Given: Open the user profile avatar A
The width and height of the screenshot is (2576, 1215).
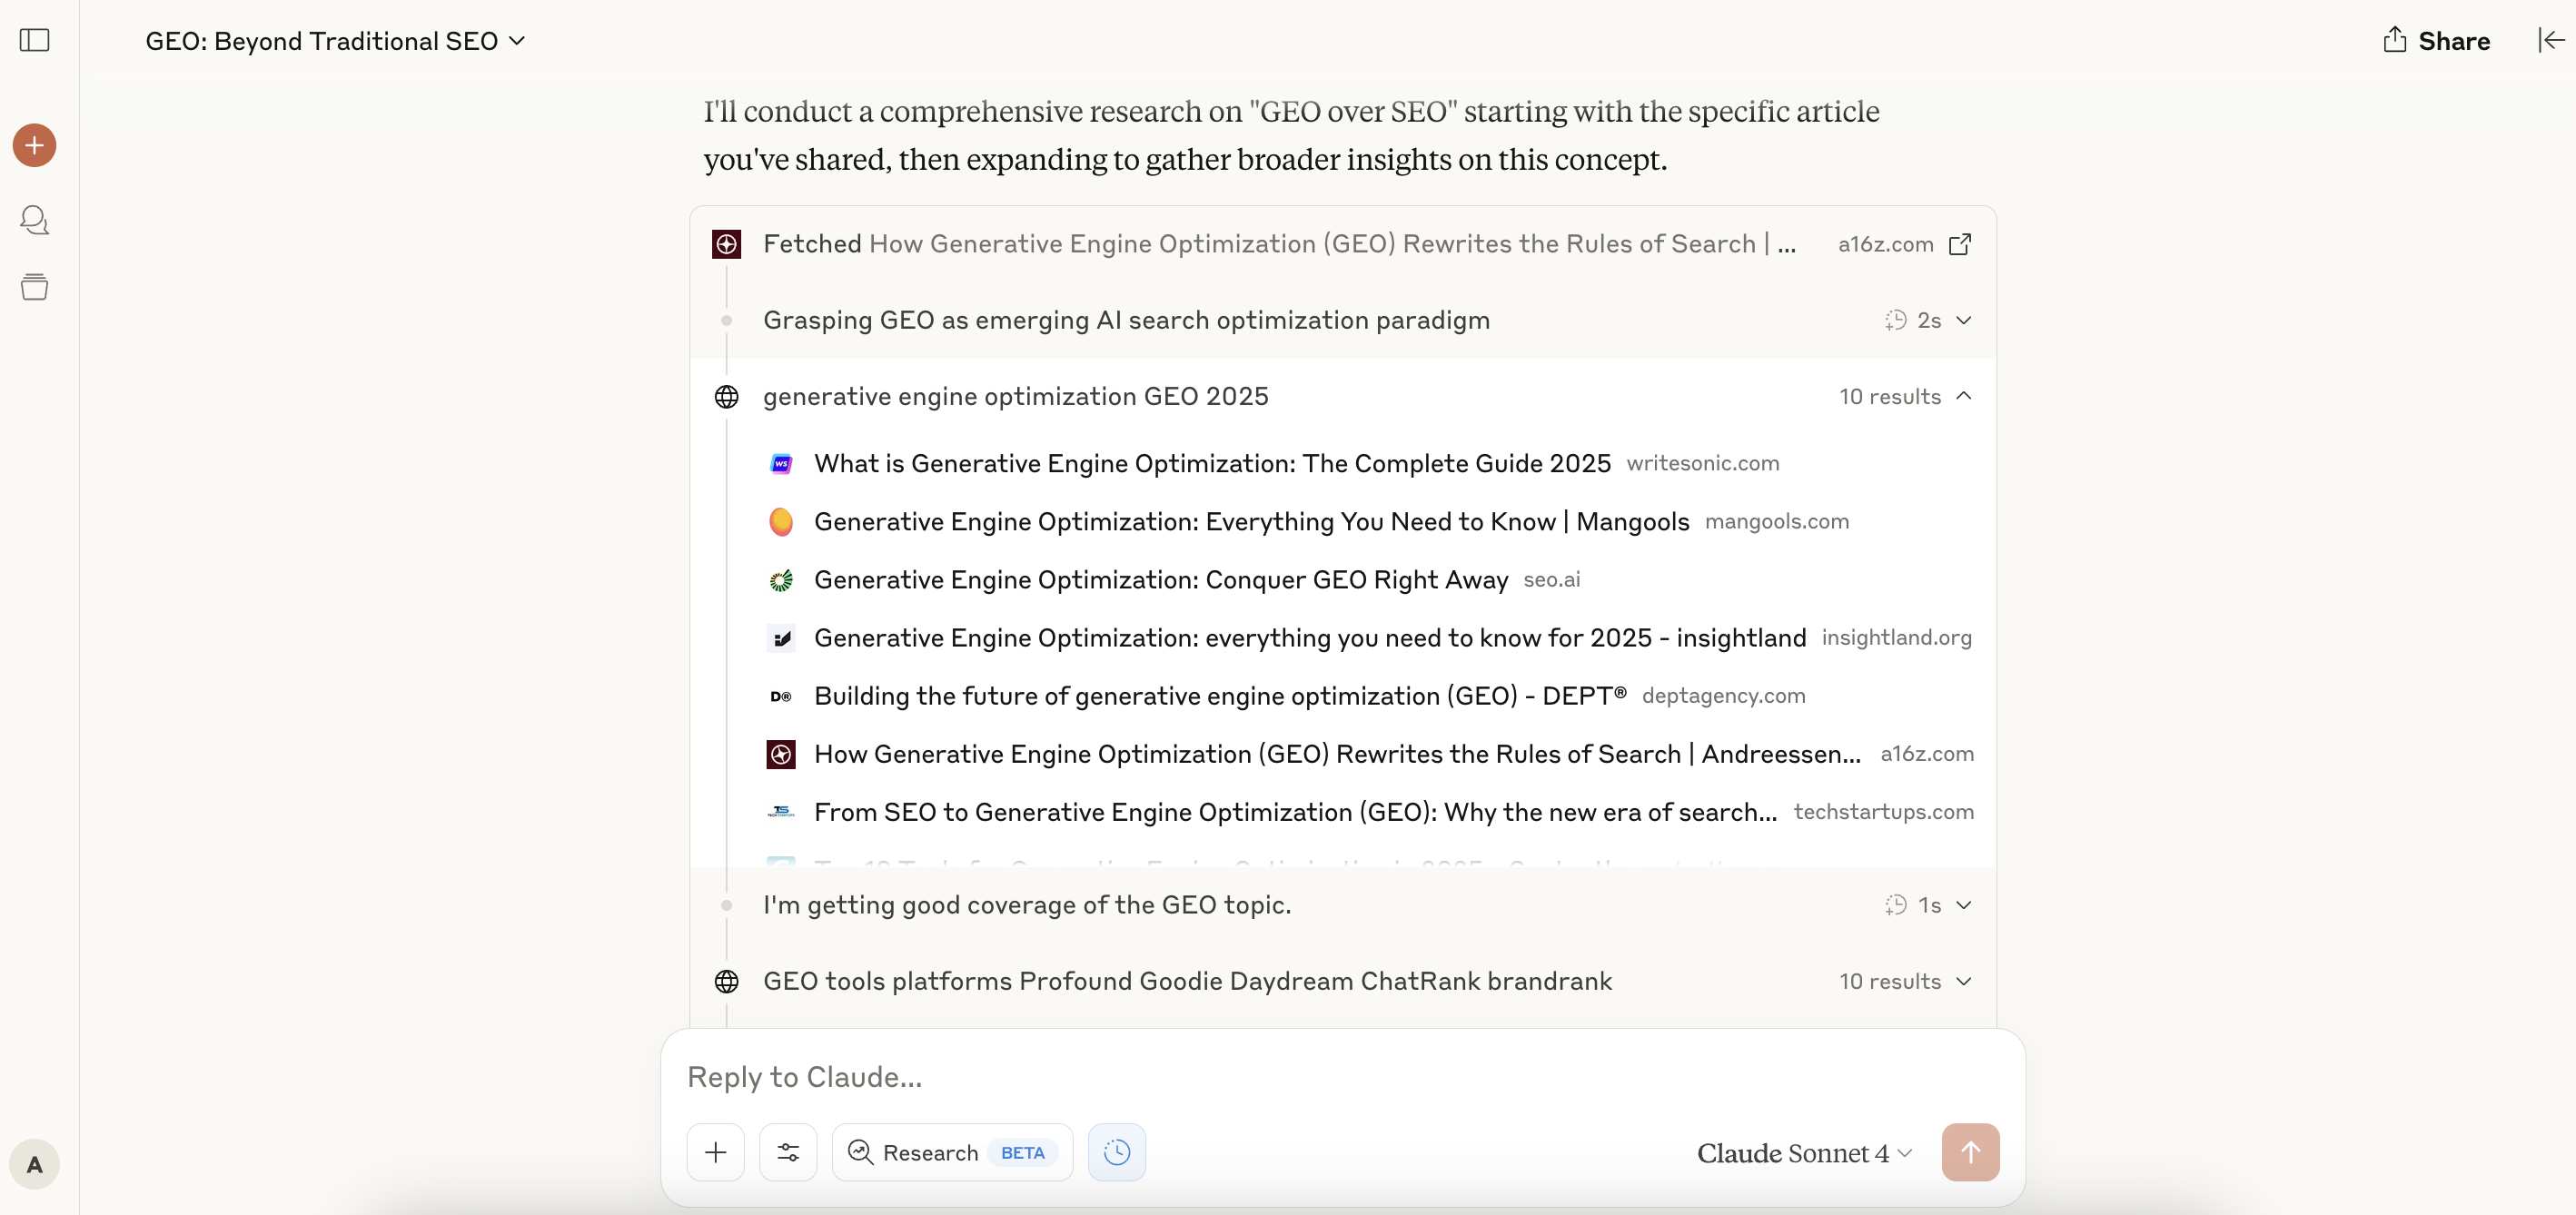Looking at the screenshot, I should [x=35, y=1164].
